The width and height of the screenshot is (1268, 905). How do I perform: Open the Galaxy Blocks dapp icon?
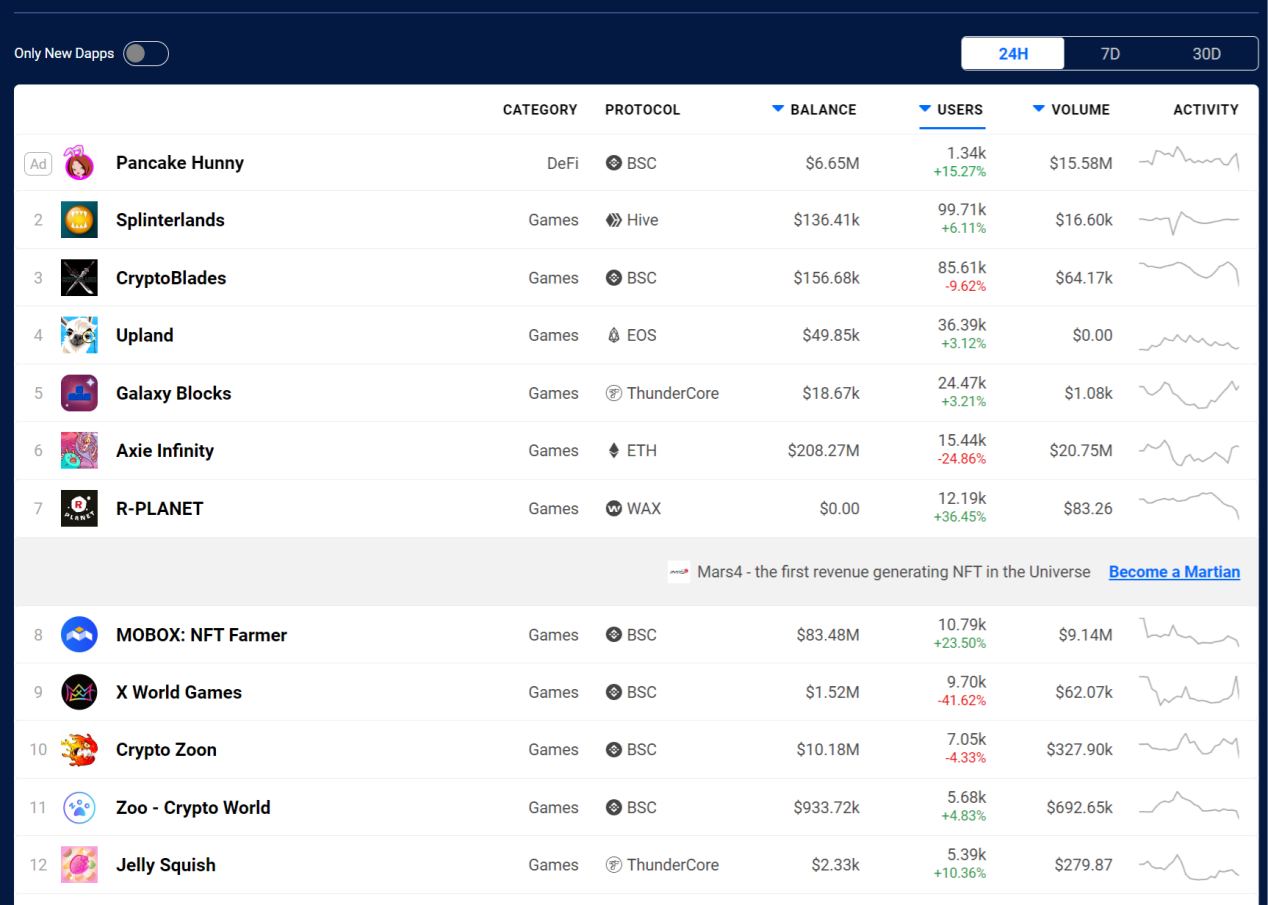click(x=79, y=393)
